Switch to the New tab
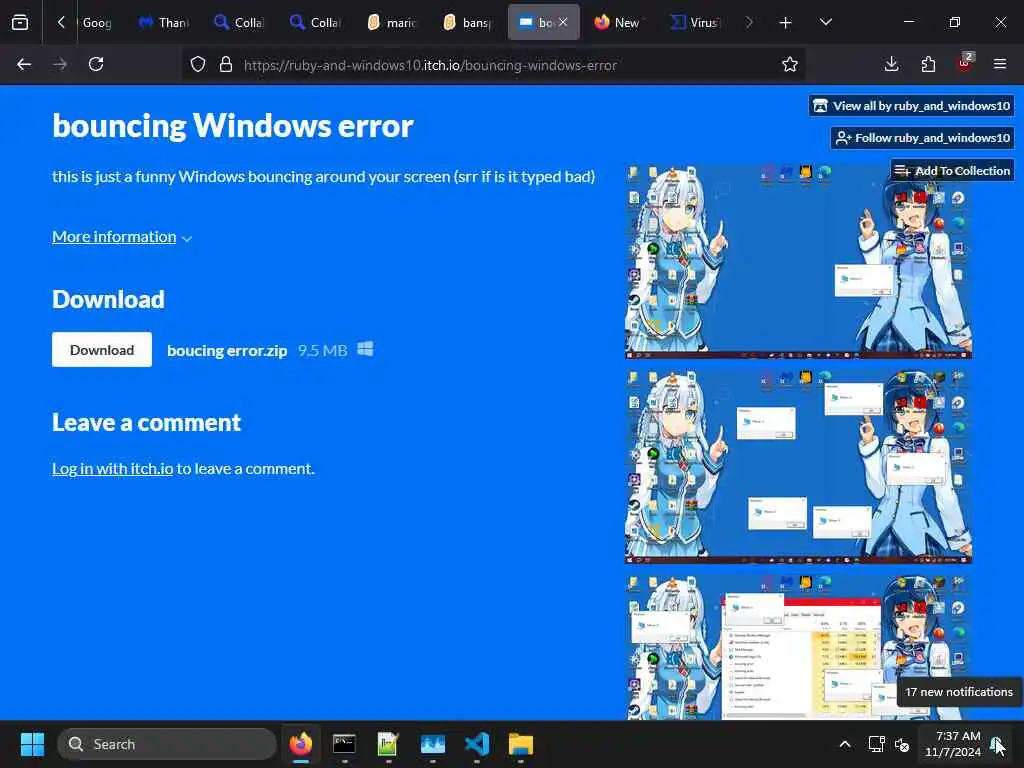Image resolution: width=1024 pixels, height=768 pixels. click(x=617, y=22)
